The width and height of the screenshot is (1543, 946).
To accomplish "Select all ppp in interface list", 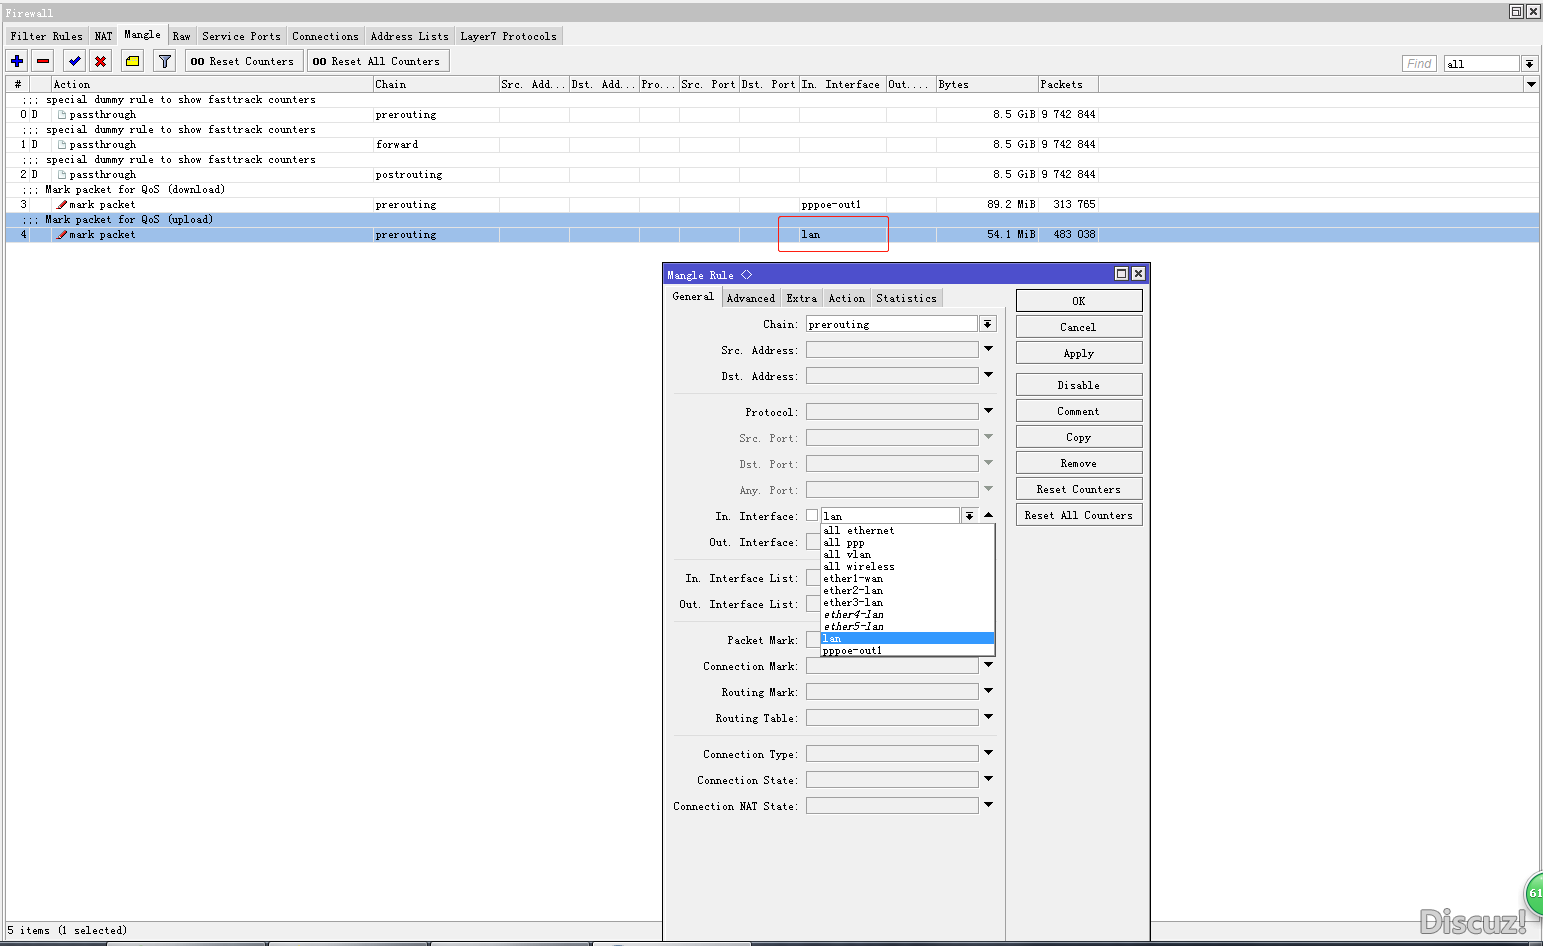I will point(907,543).
